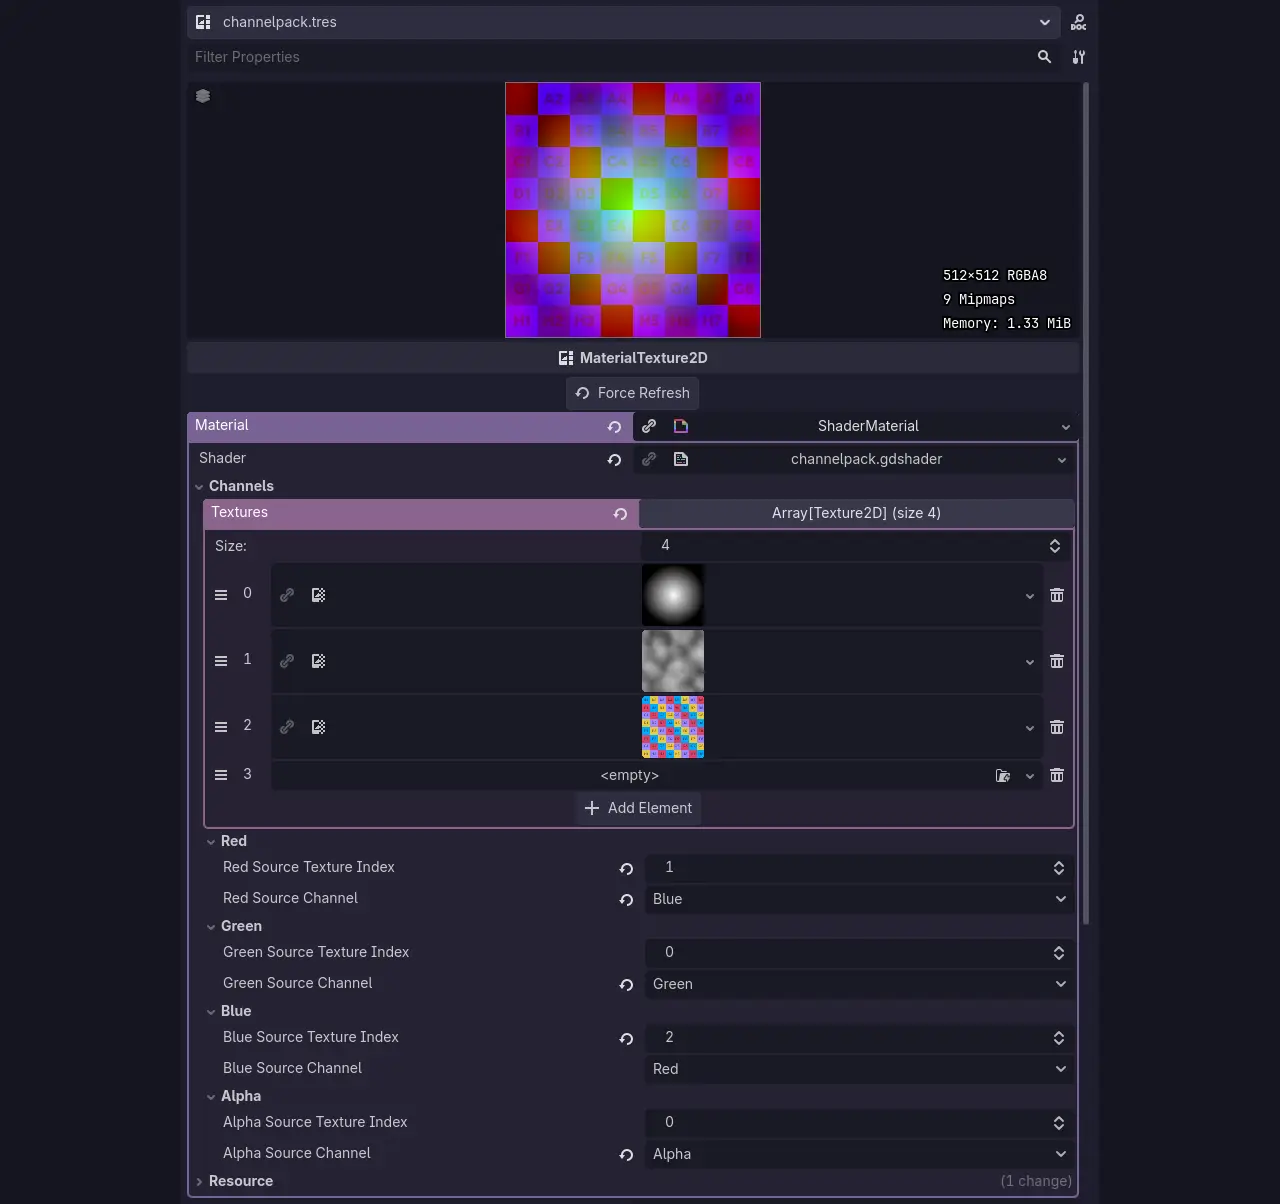Click the Force Refresh button

point(632,393)
